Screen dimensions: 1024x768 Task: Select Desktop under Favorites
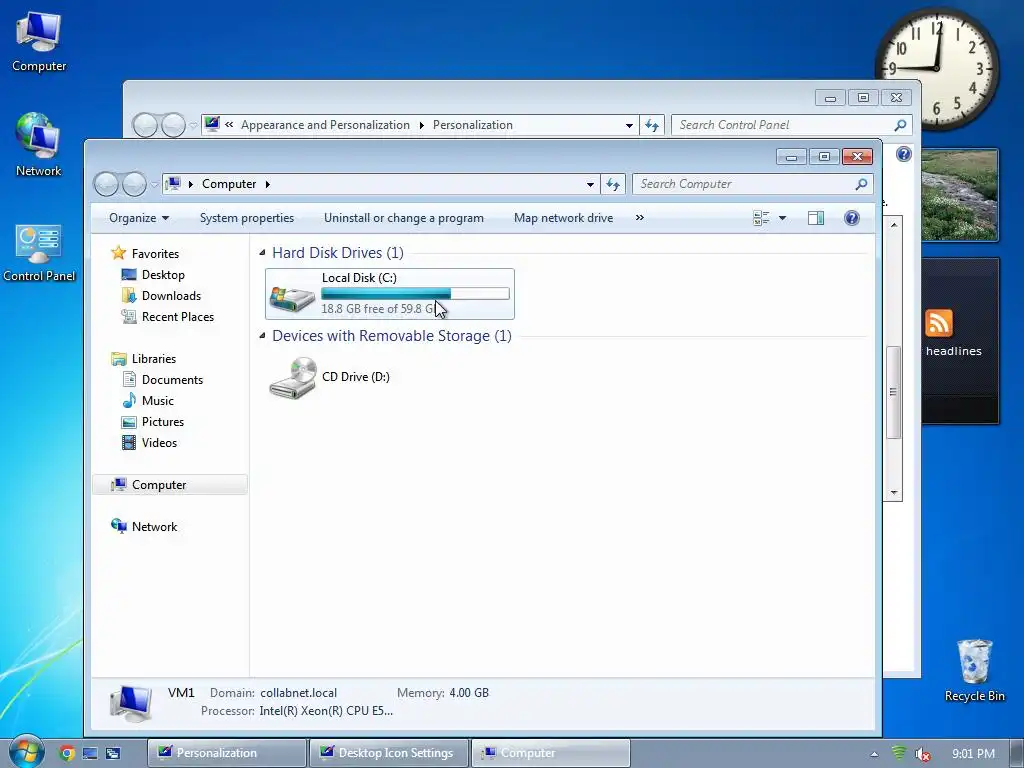pos(163,275)
